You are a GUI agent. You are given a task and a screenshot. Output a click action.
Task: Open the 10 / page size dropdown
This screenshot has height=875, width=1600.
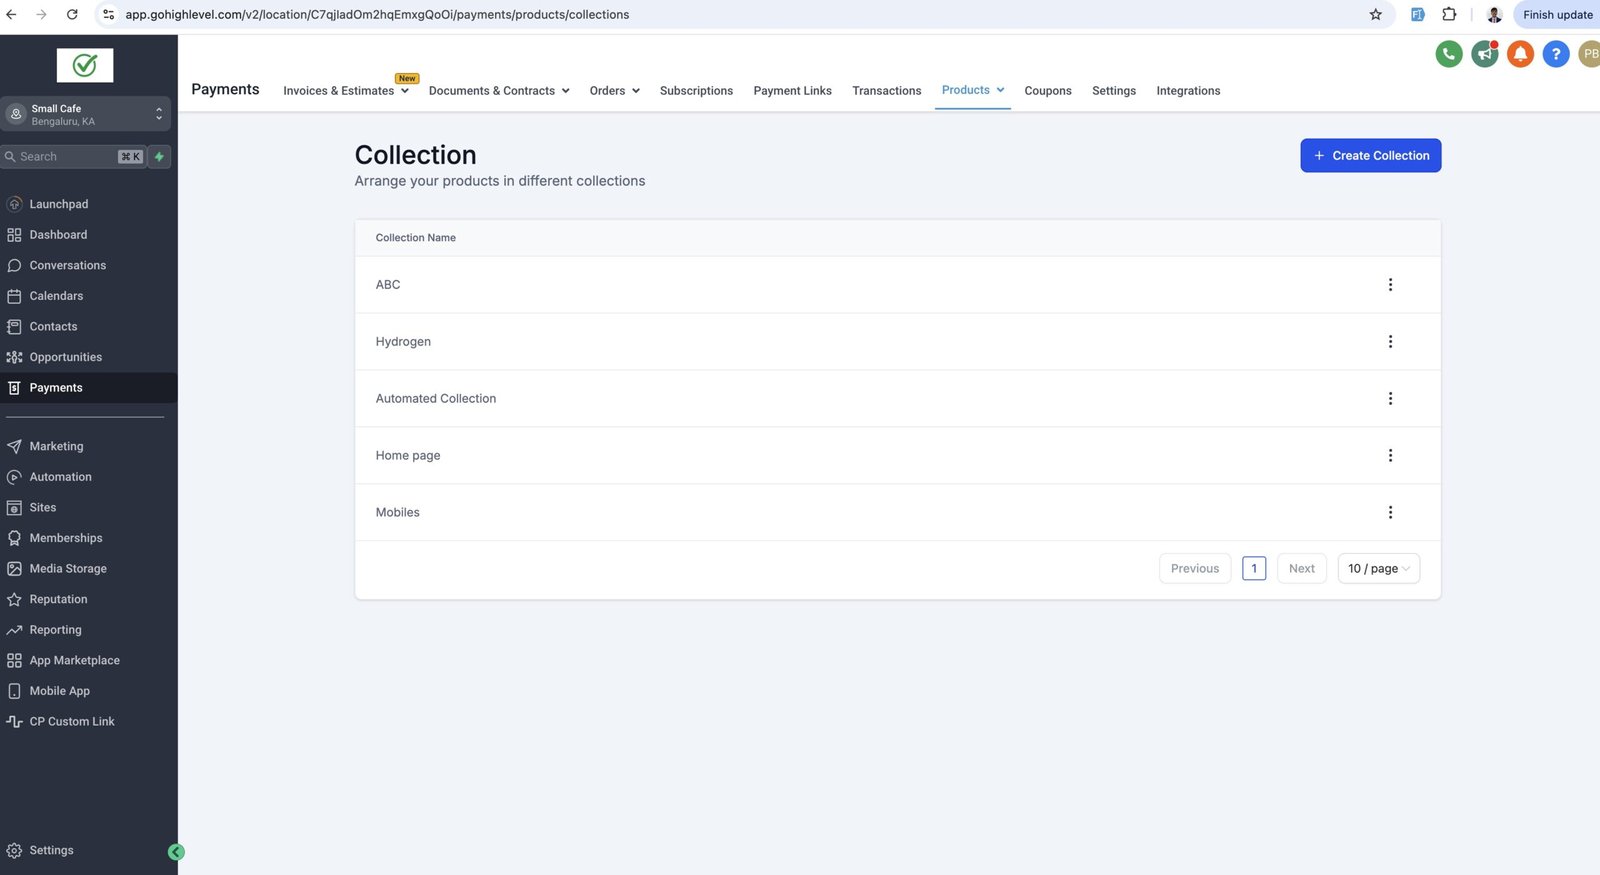tap(1377, 569)
